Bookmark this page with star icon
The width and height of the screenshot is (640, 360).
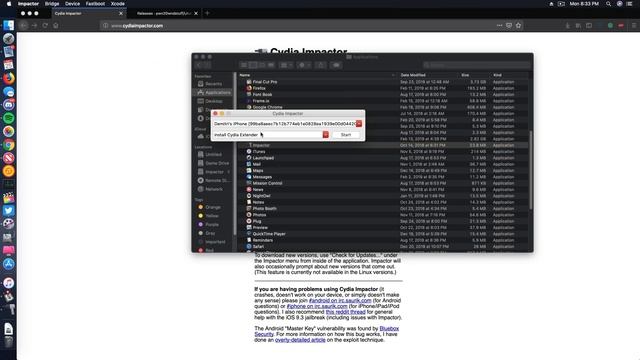[518, 25]
